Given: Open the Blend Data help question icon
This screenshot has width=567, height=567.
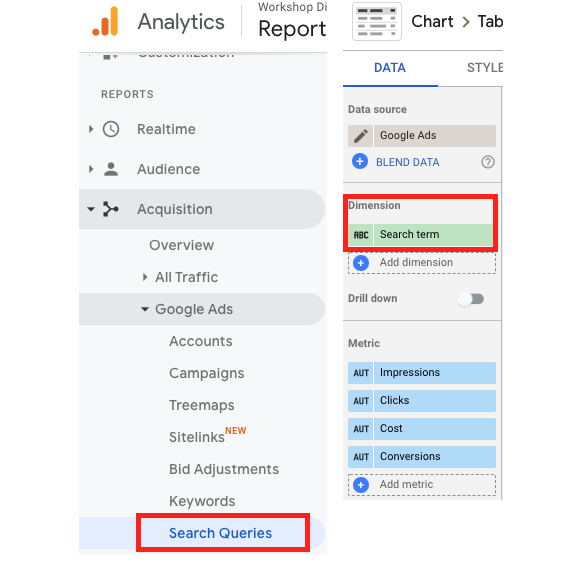Looking at the screenshot, I should (x=488, y=162).
